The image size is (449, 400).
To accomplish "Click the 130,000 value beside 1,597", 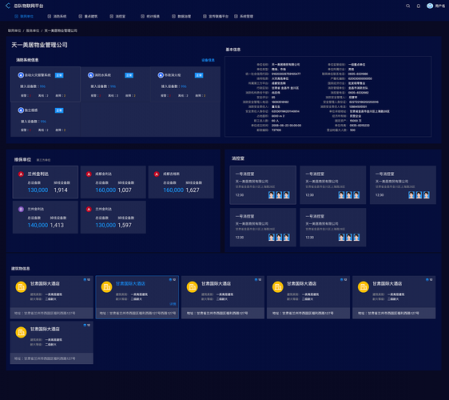I will [x=106, y=225].
